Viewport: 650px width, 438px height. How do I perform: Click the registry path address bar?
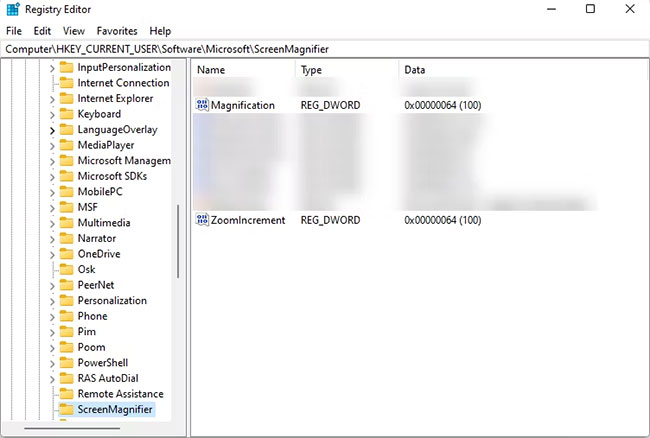[324, 49]
